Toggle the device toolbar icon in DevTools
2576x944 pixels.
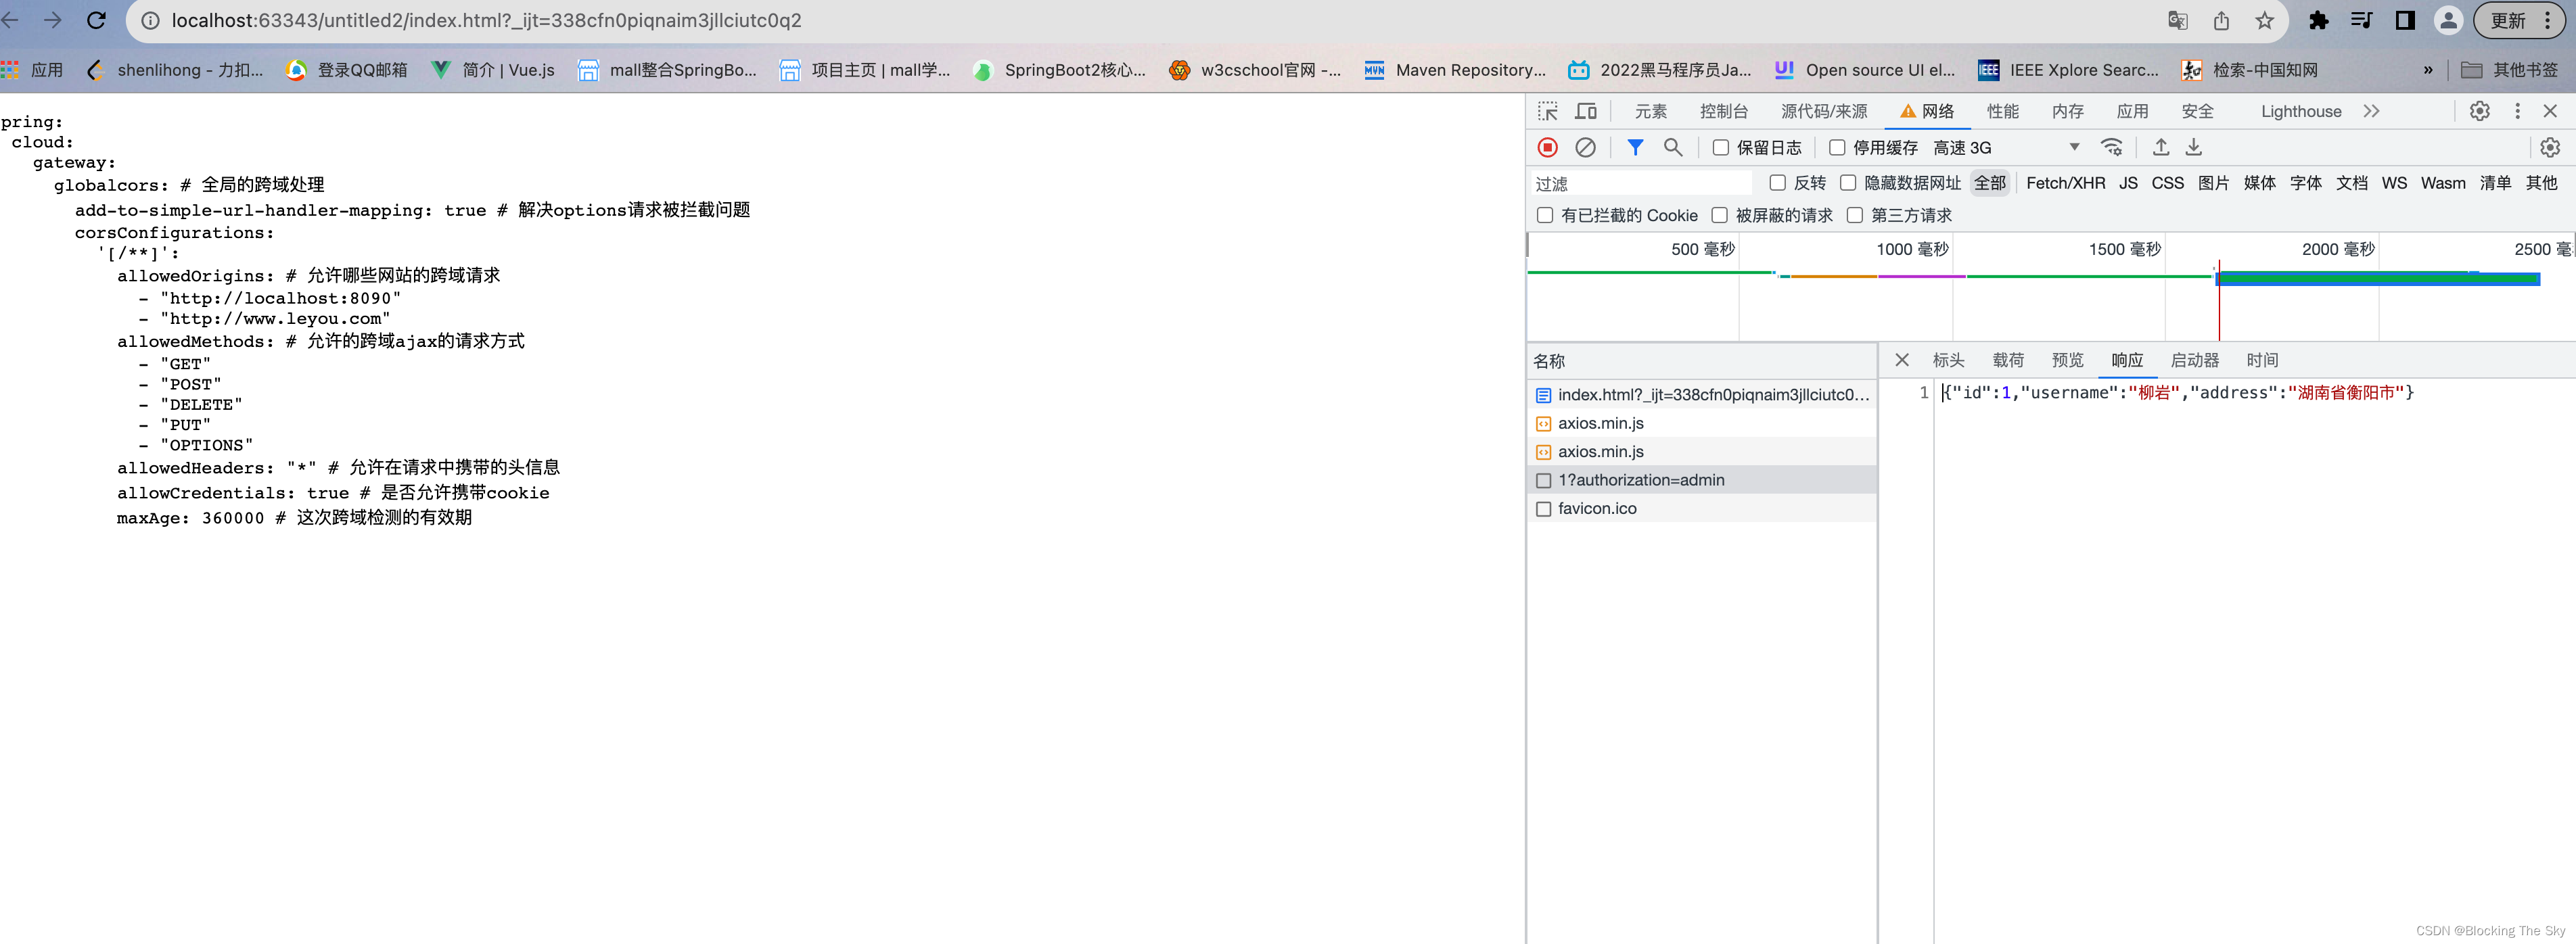tap(1586, 111)
